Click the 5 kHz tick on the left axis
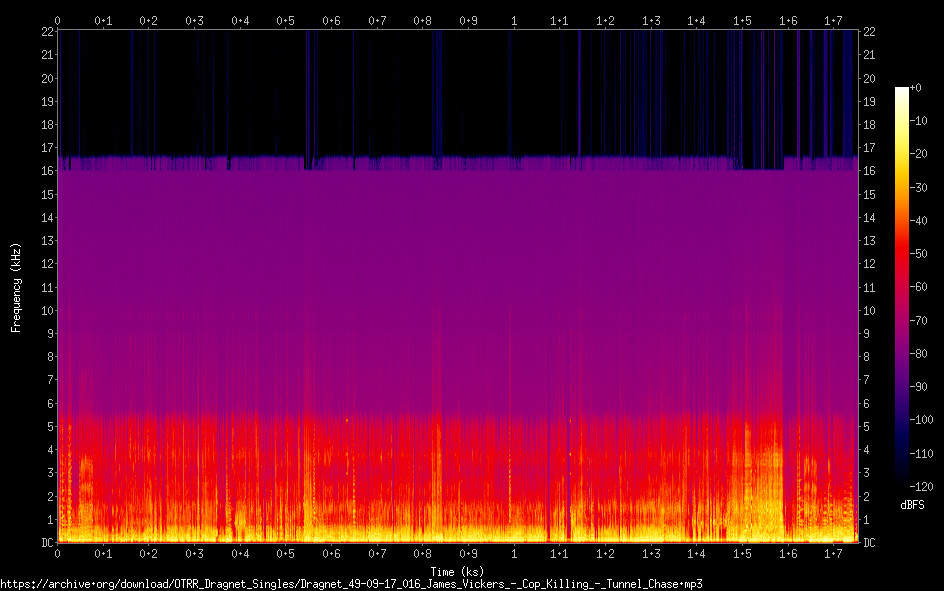Image resolution: width=944 pixels, height=591 pixels. (47, 426)
